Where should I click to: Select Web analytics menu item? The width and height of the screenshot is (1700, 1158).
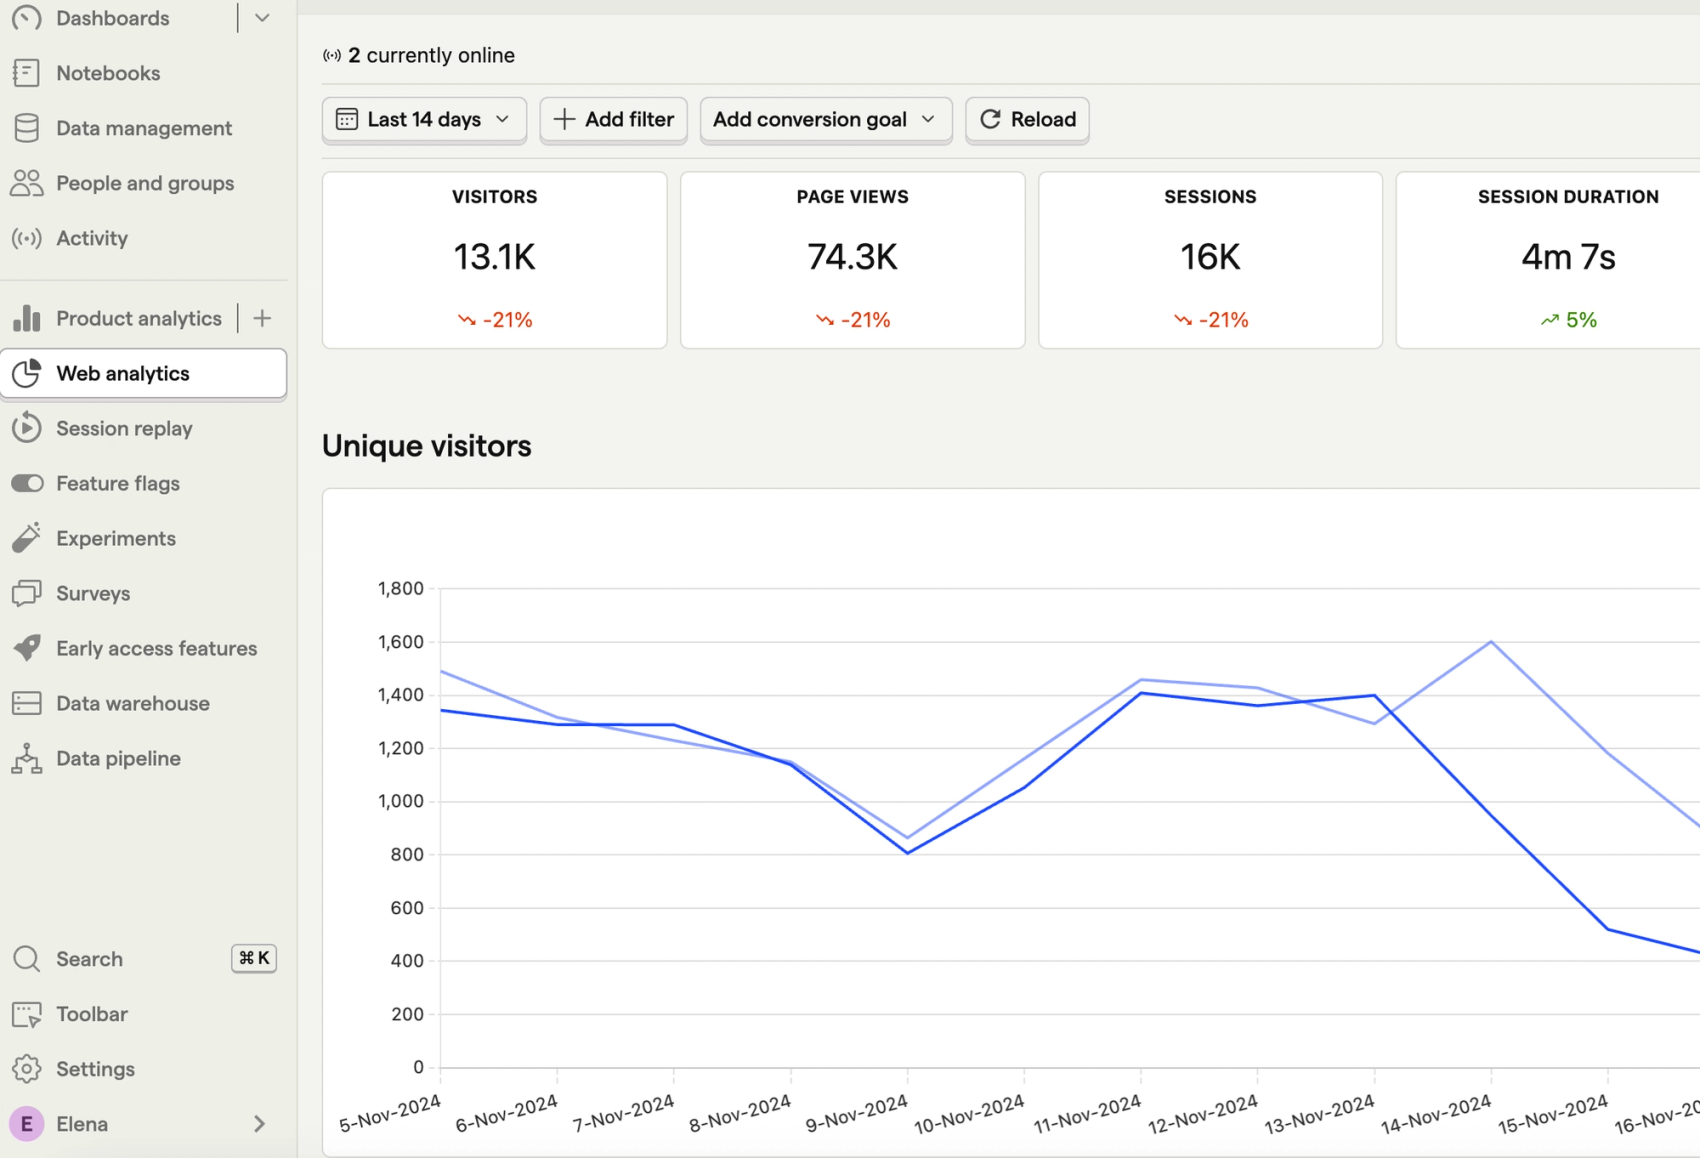pyautogui.click(x=144, y=373)
